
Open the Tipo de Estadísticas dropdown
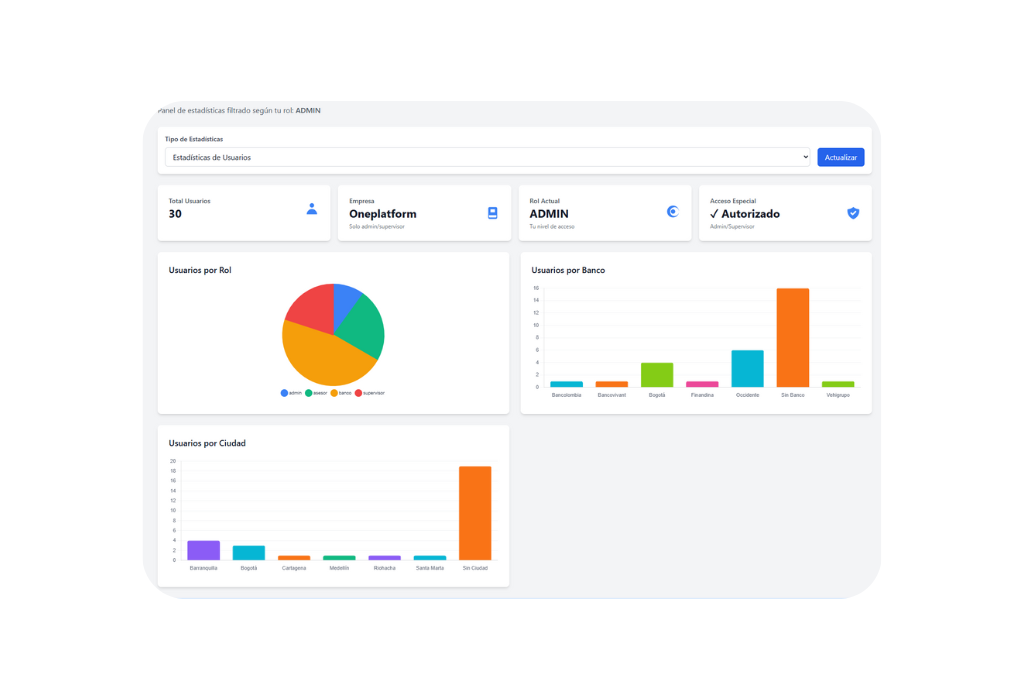pyautogui.click(x=487, y=157)
